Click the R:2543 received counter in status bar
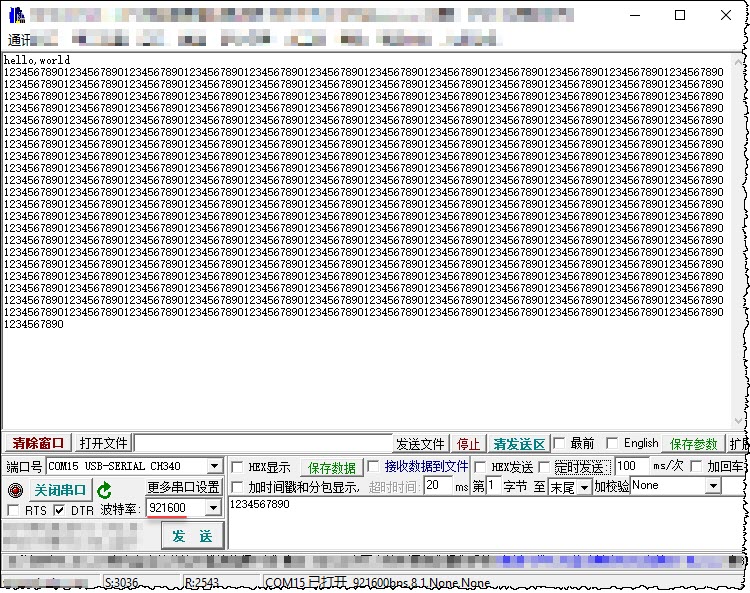 click(x=201, y=583)
